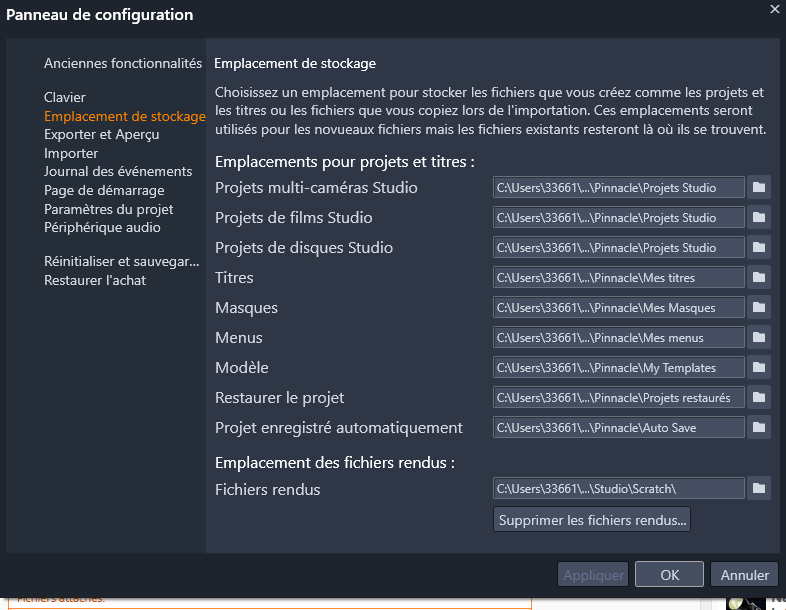
Task: Browse folder for Fichiers rendus
Action: pos(758,489)
